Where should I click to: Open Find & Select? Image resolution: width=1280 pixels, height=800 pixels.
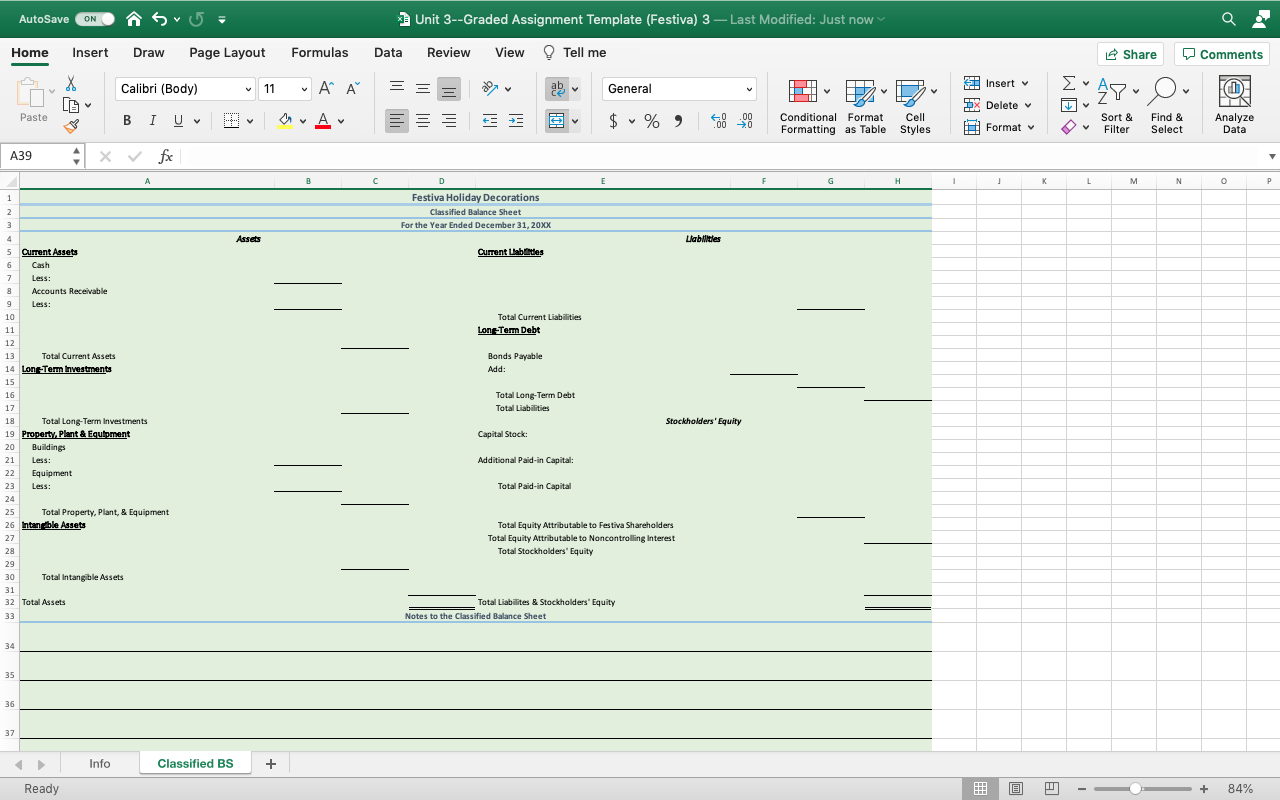pyautogui.click(x=1166, y=106)
